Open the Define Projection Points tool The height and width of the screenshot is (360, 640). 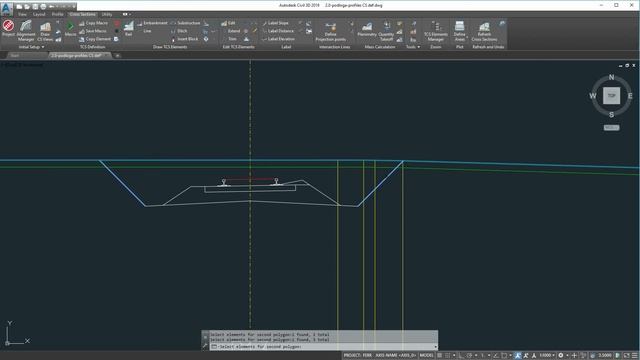point(331,32)
